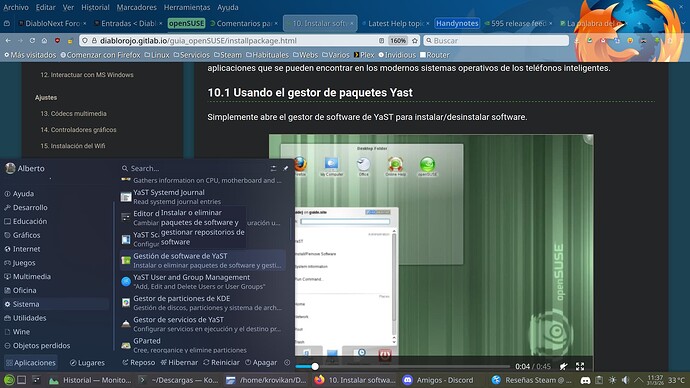The width and height of the screenshot is (690, 388).
Task: Open the Archivo menu
Action: pyautogui.click(x=16, y=7)
